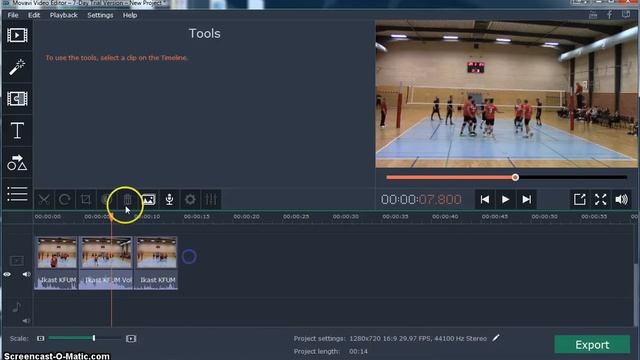
Task: Click the Color adjustments tool
Action: coord(106,200)
